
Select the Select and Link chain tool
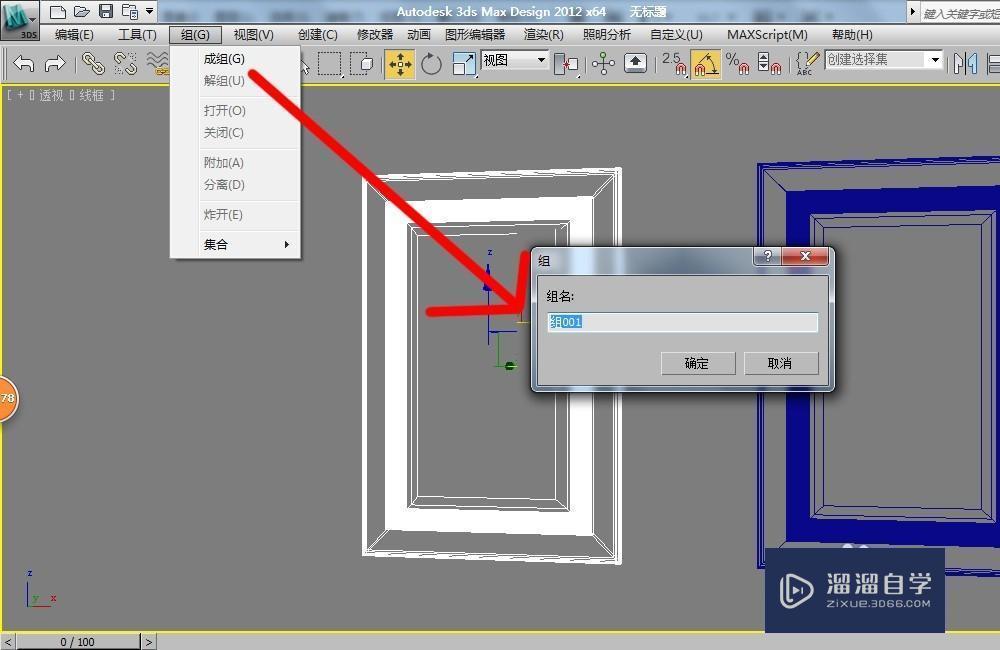click(x=94, y=64)
